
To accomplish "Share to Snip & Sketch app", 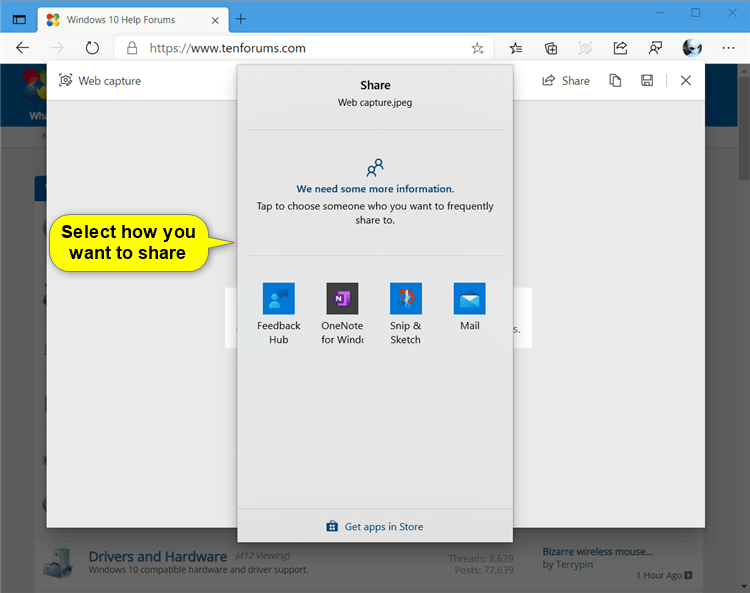I will [x=406, y=313].
